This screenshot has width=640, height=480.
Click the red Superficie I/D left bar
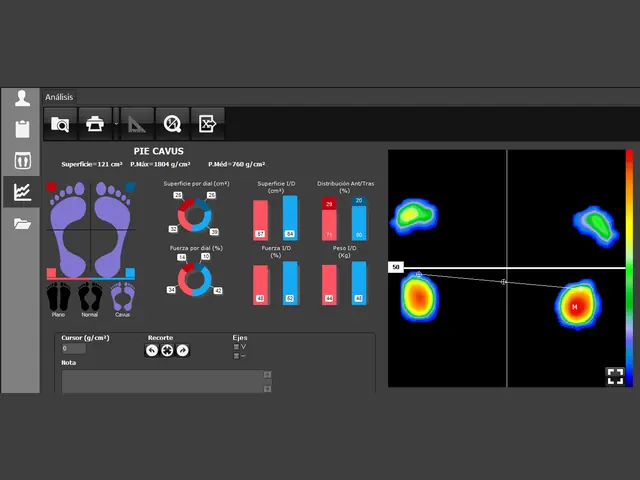[260, 220]
